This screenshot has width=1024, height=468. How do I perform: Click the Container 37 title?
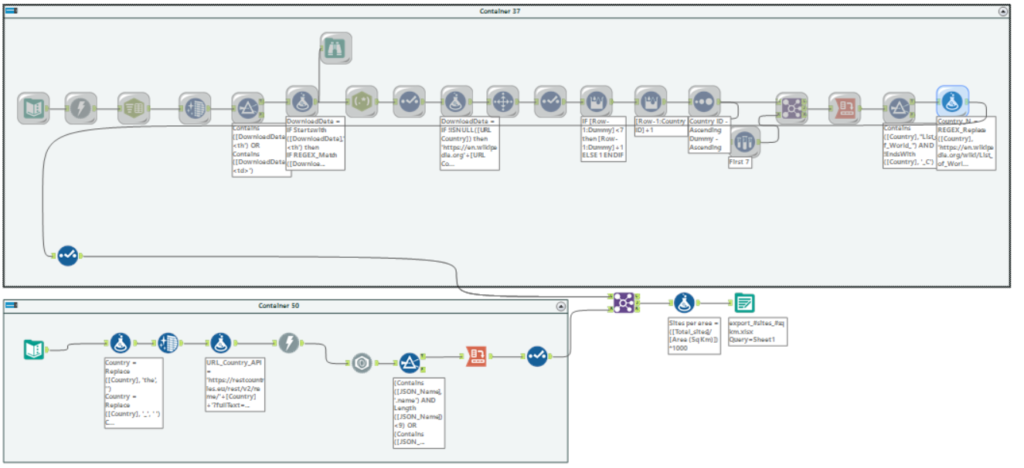click(500, 11)
